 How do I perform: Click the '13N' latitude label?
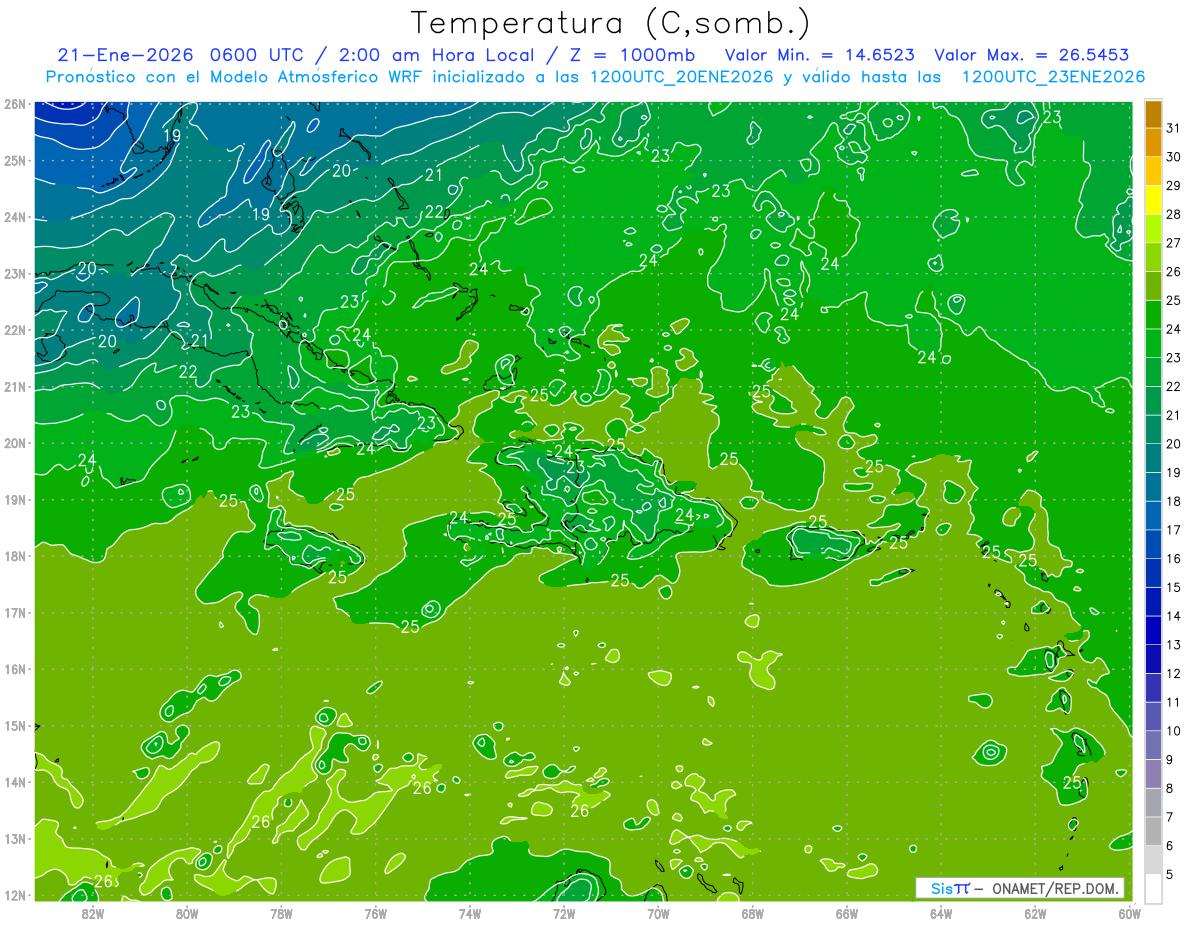click(x=14, y=839)
